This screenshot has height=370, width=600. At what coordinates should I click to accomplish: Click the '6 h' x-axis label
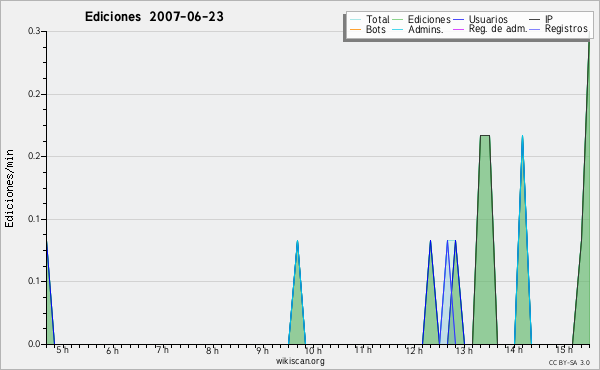tap(112, 350)
